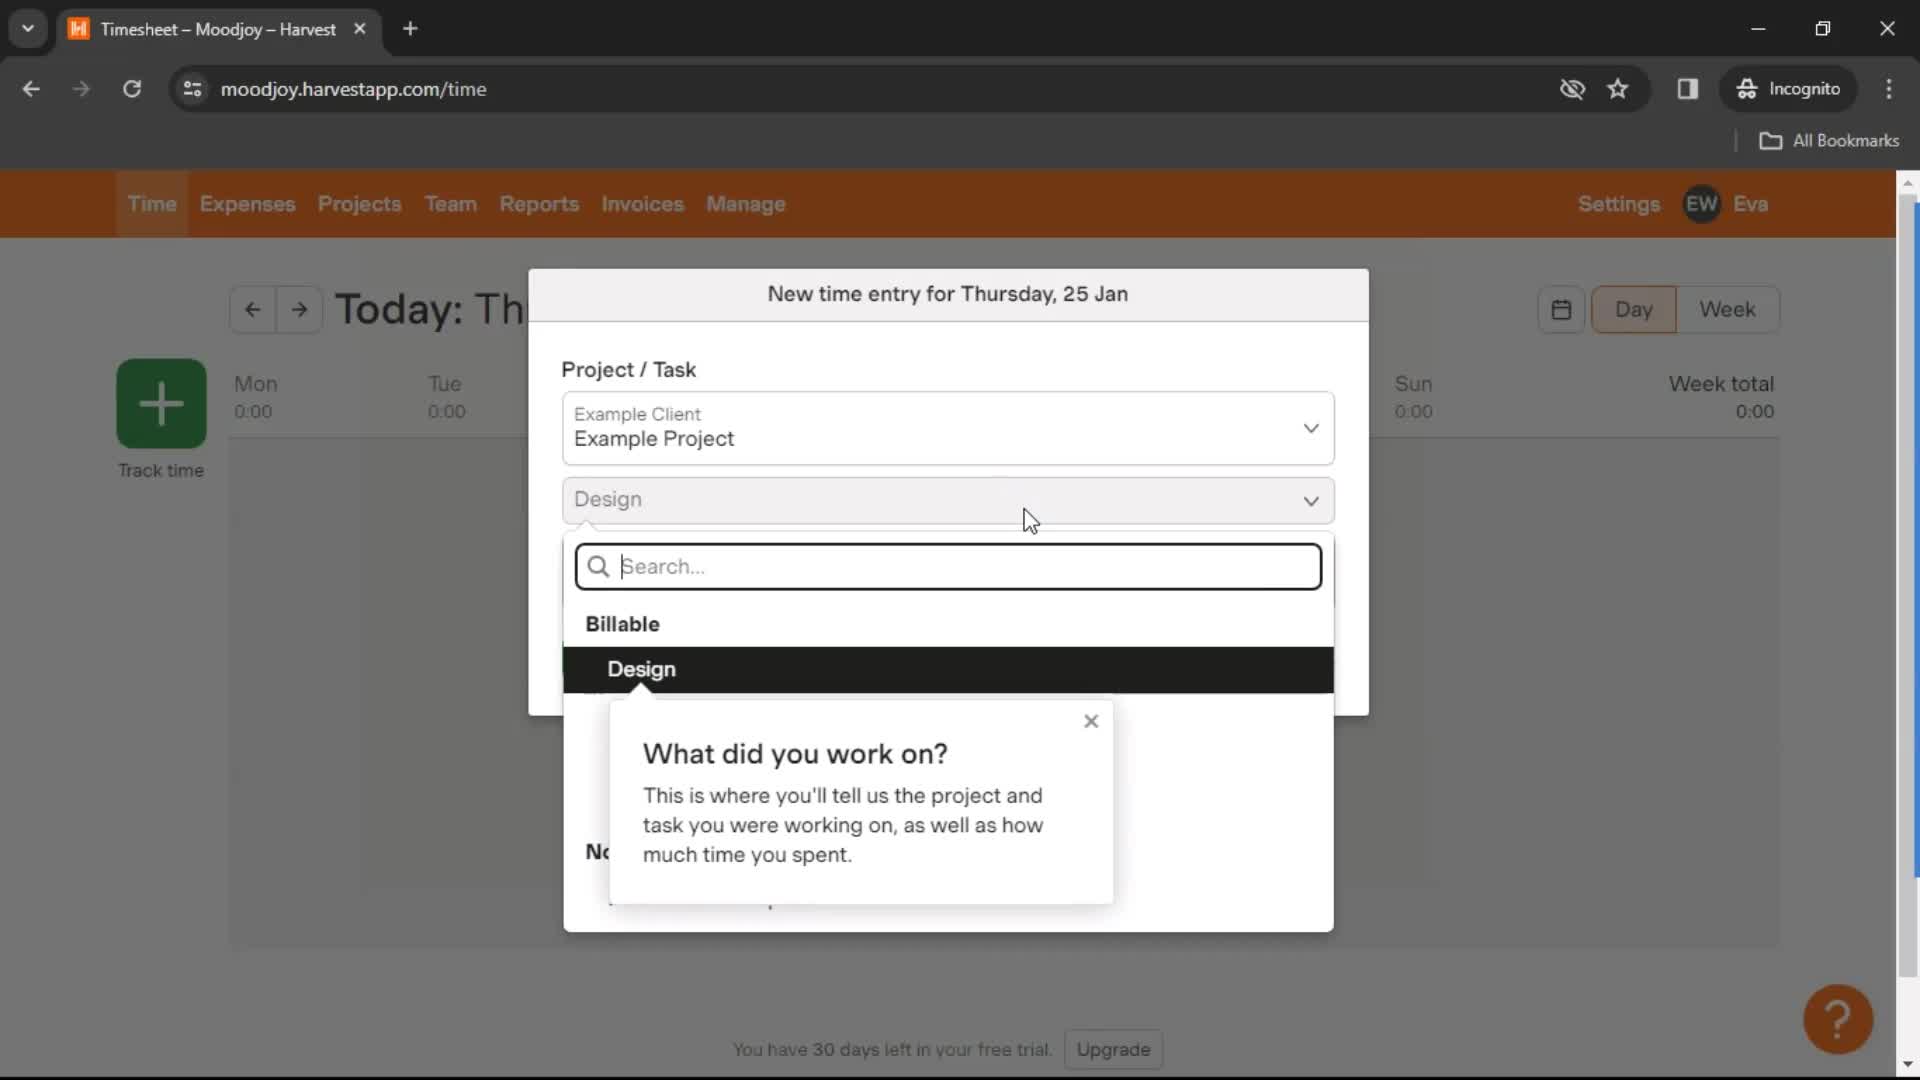Search for a task in search field
The image size is (1920, 1080).
[x=948, y=566]
